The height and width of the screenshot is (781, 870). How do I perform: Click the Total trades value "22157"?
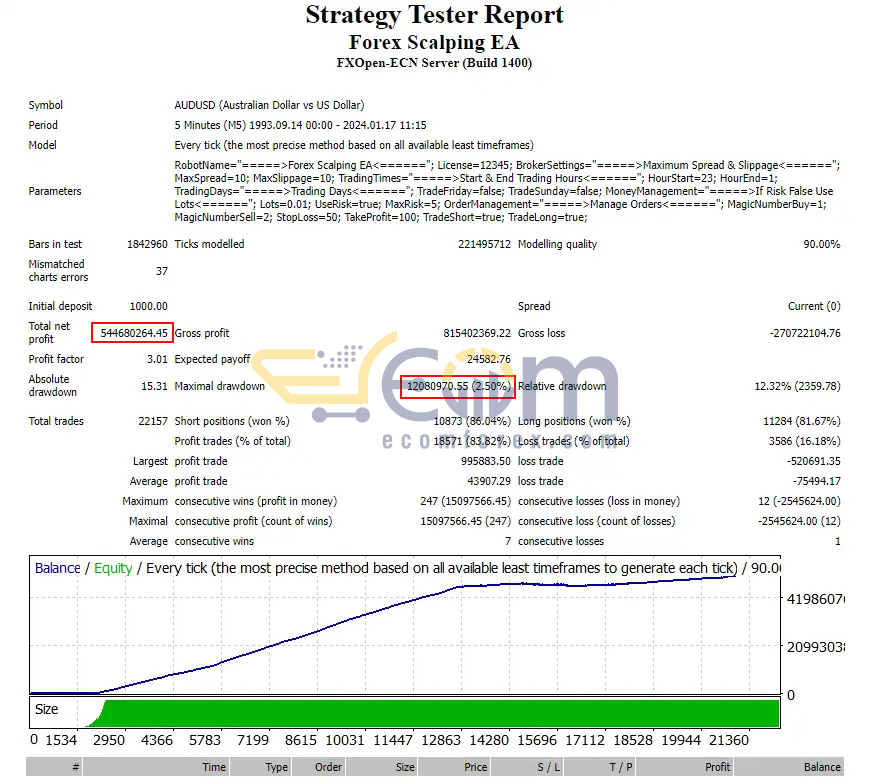click(x=153, y=421)
